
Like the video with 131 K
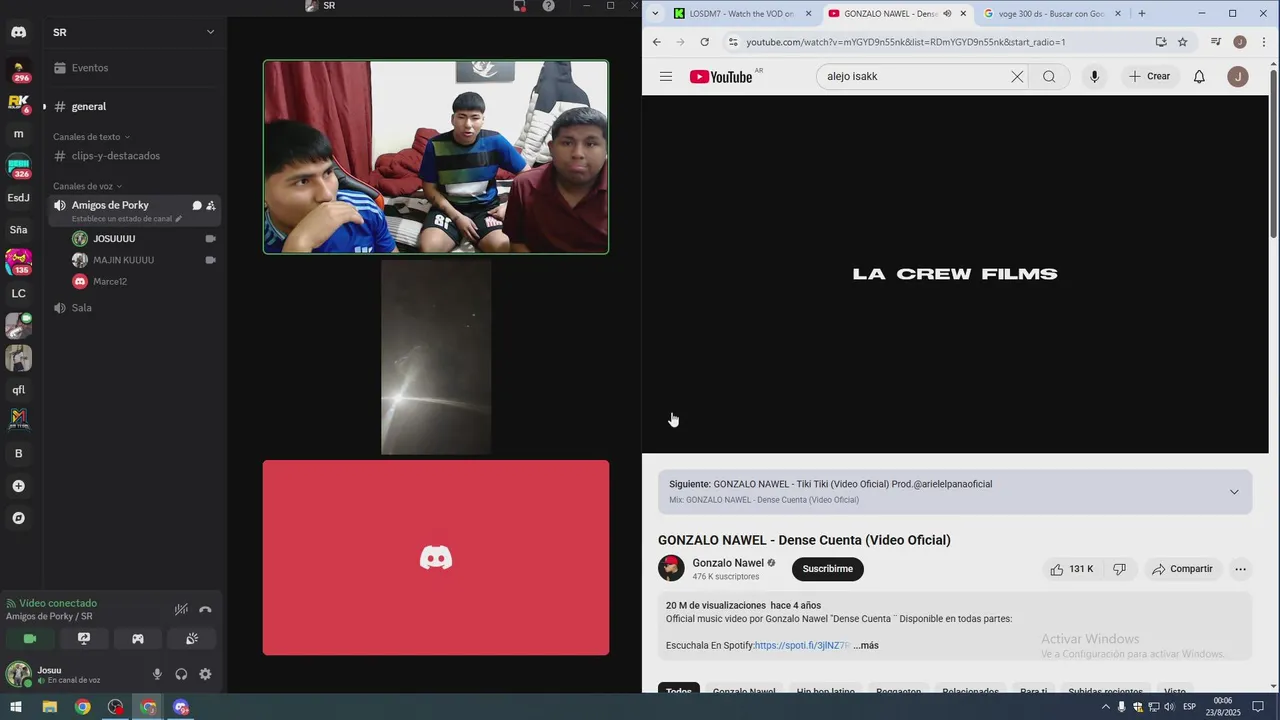coord(1072,569)
